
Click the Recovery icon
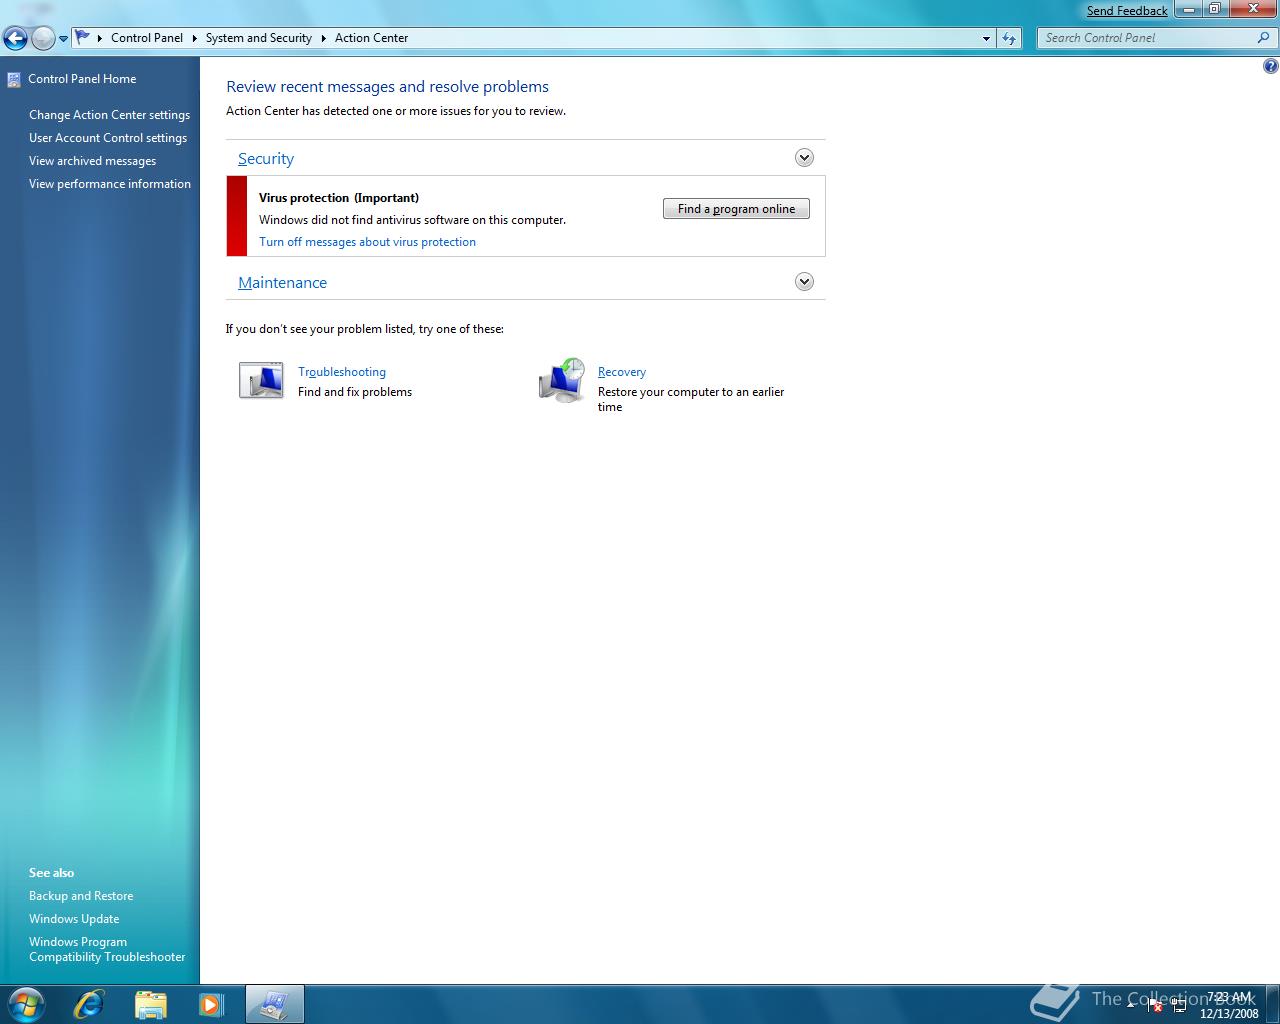(562, 381)
